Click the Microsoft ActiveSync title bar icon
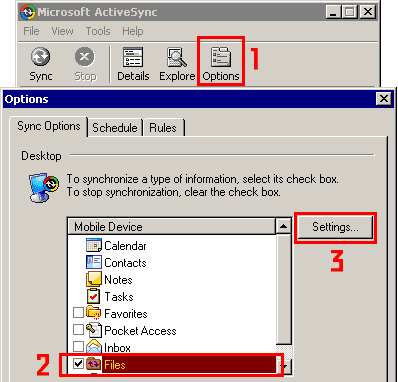 click(x=28, y=12)
